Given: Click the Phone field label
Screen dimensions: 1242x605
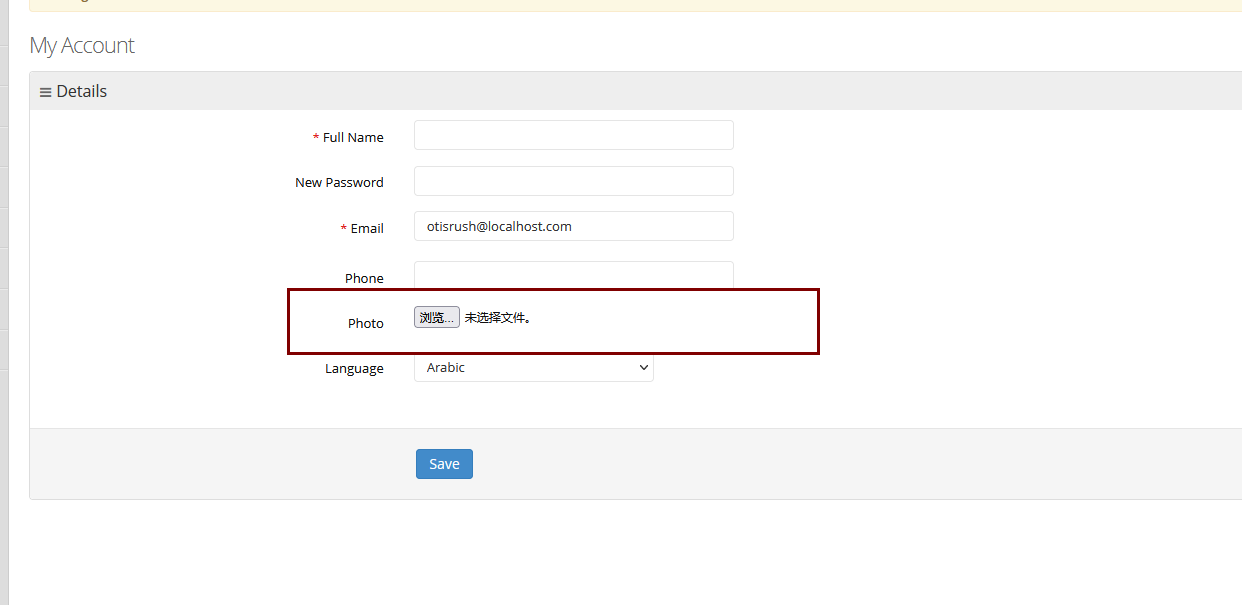Looking at the screenshot, I should (x=364, y=278).
